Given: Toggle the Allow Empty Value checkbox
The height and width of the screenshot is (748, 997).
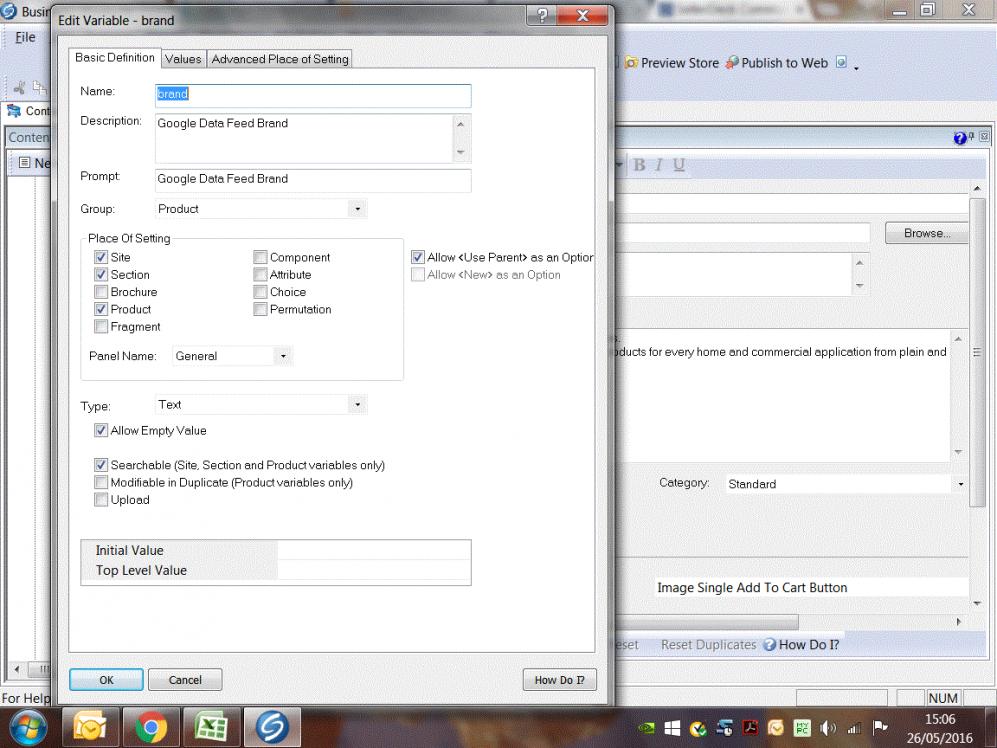Looking at the screenshot, I should pos(101,431).
